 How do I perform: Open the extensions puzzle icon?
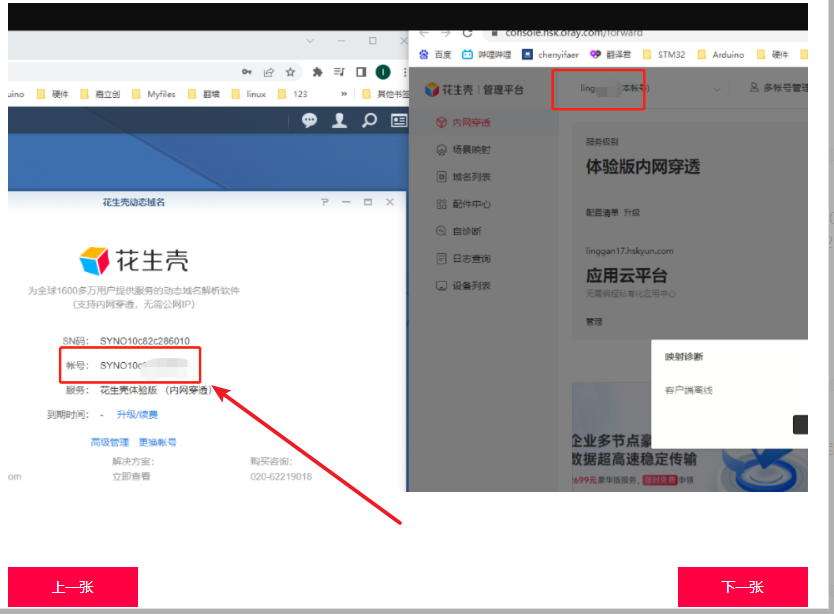(318, 72)
